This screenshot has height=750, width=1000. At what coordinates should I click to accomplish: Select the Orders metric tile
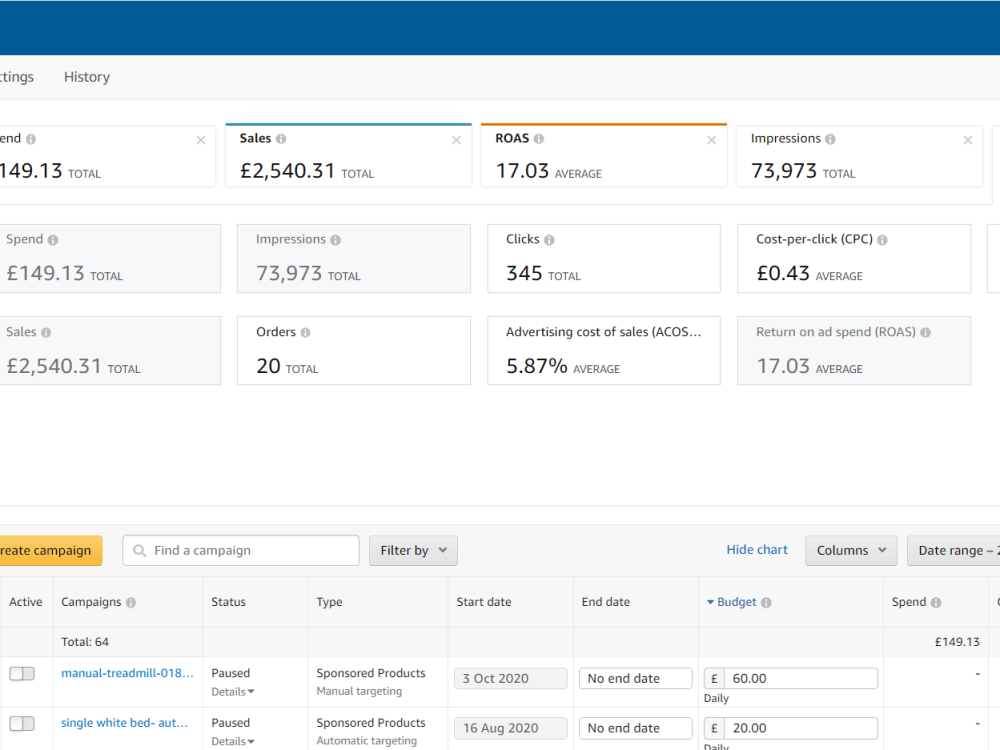(x=354, y=351)
